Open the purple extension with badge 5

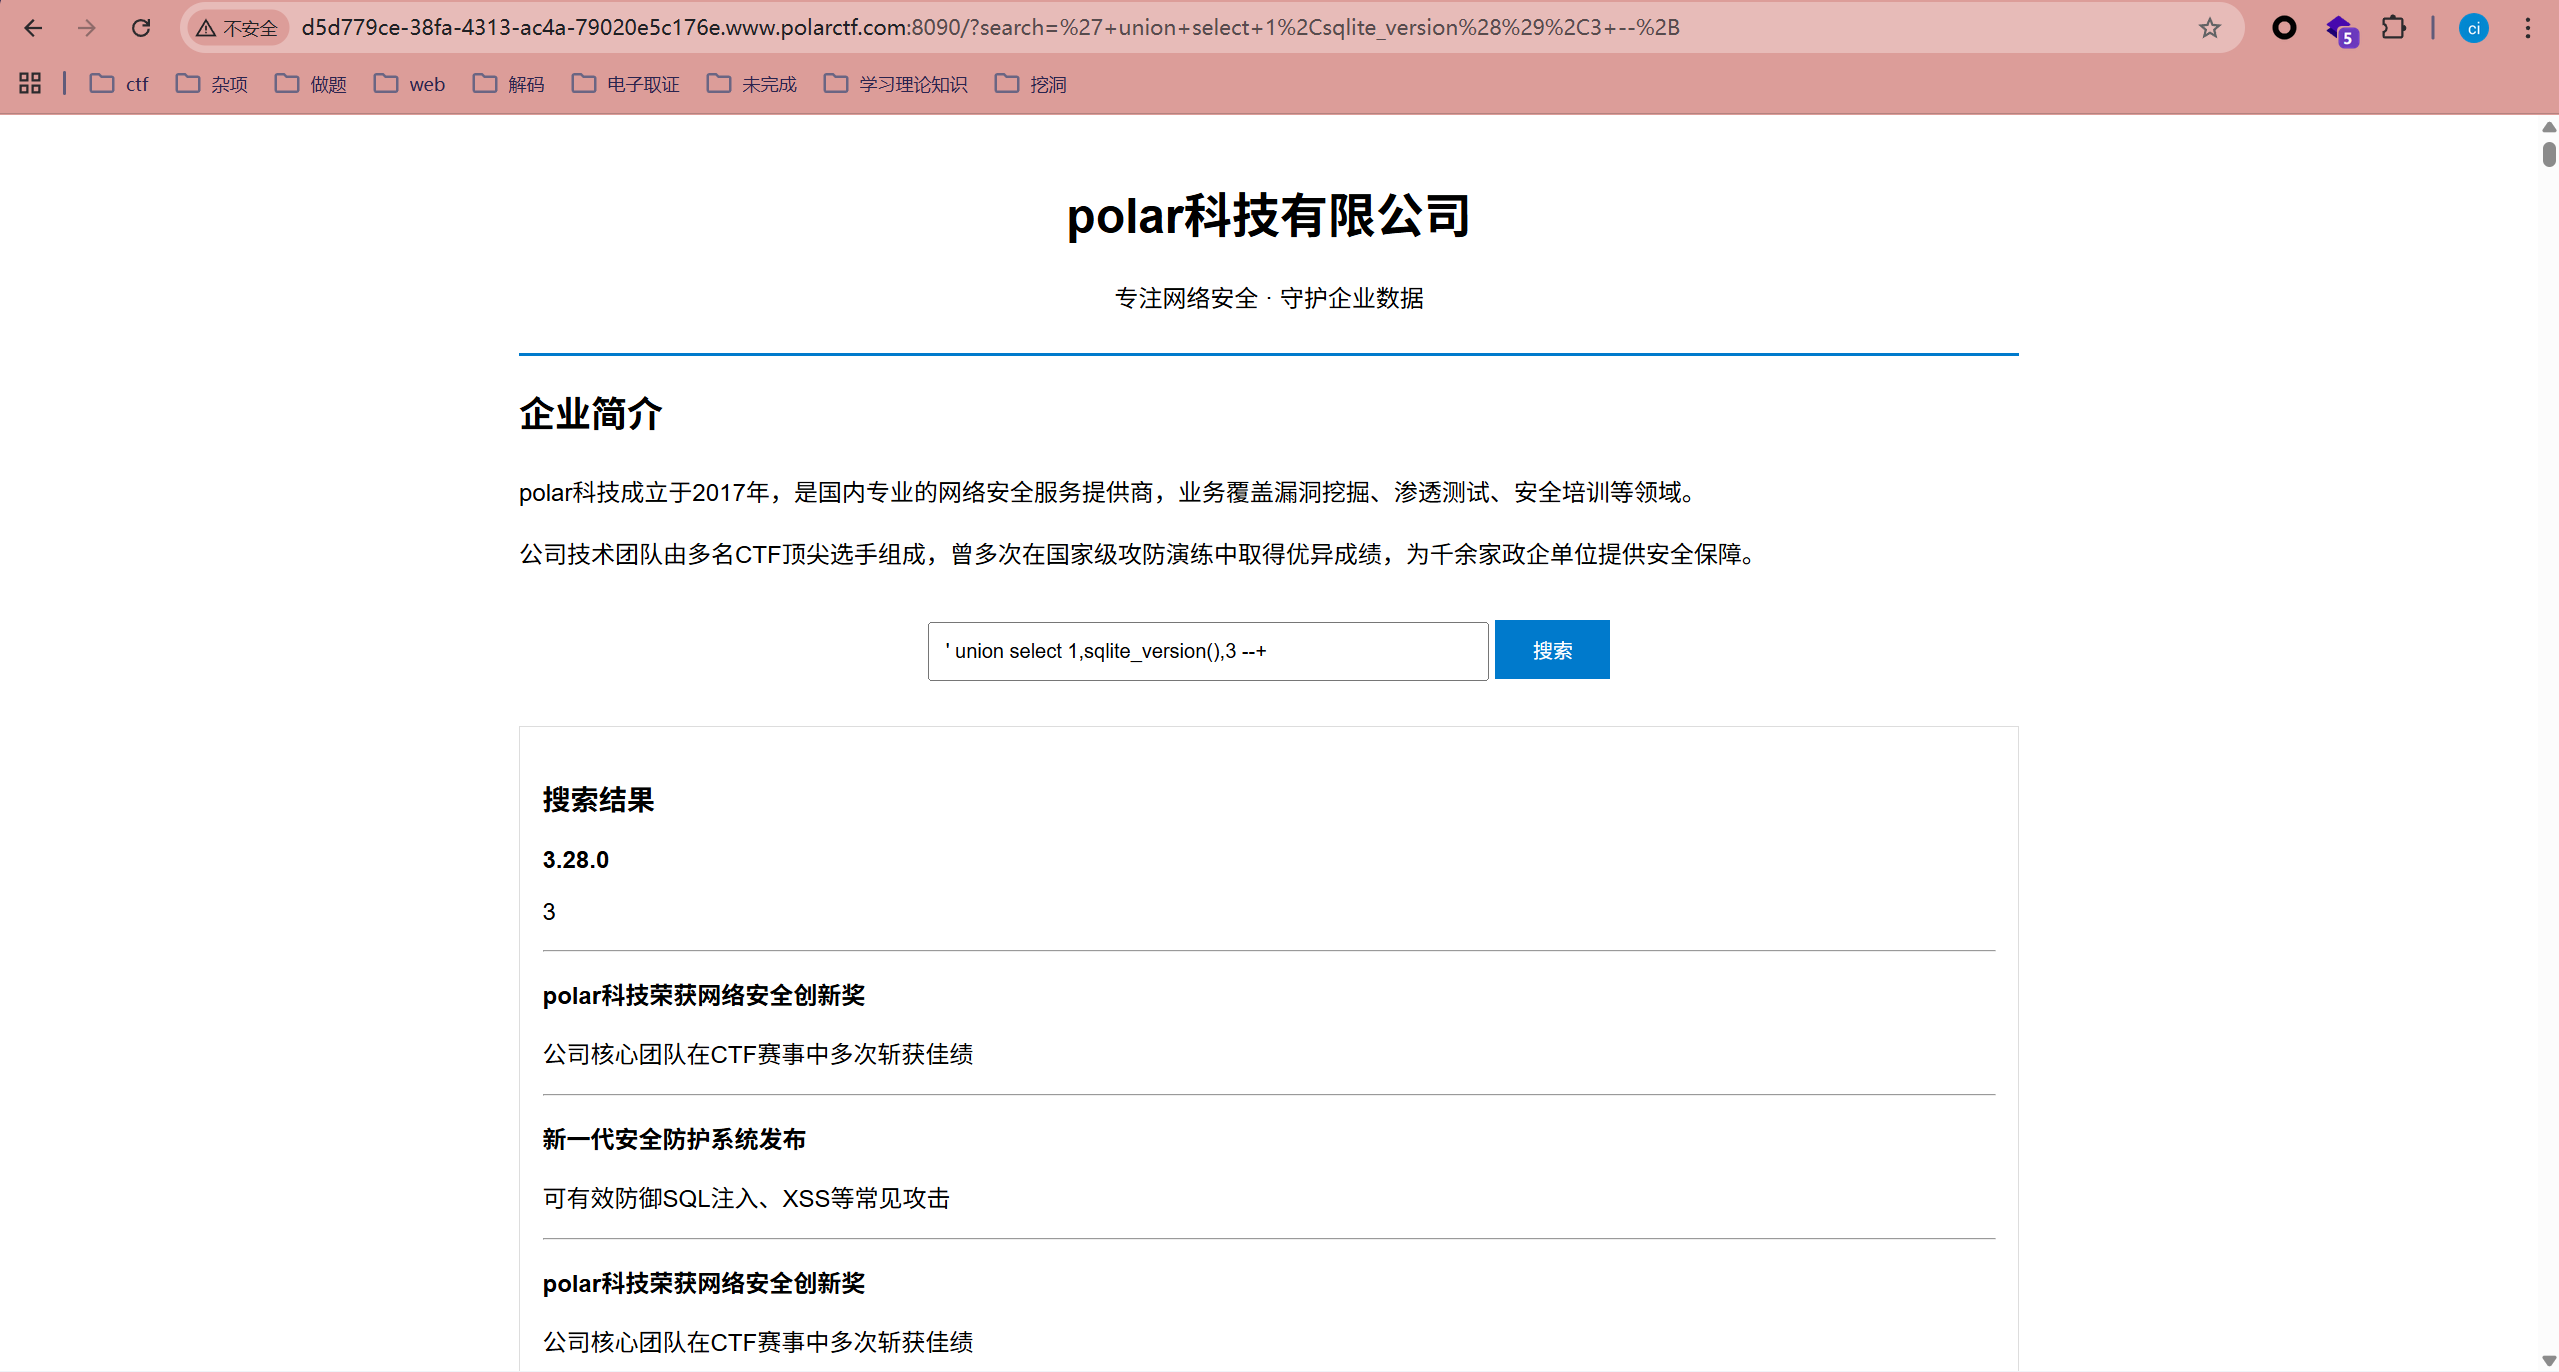(2340, 30)
